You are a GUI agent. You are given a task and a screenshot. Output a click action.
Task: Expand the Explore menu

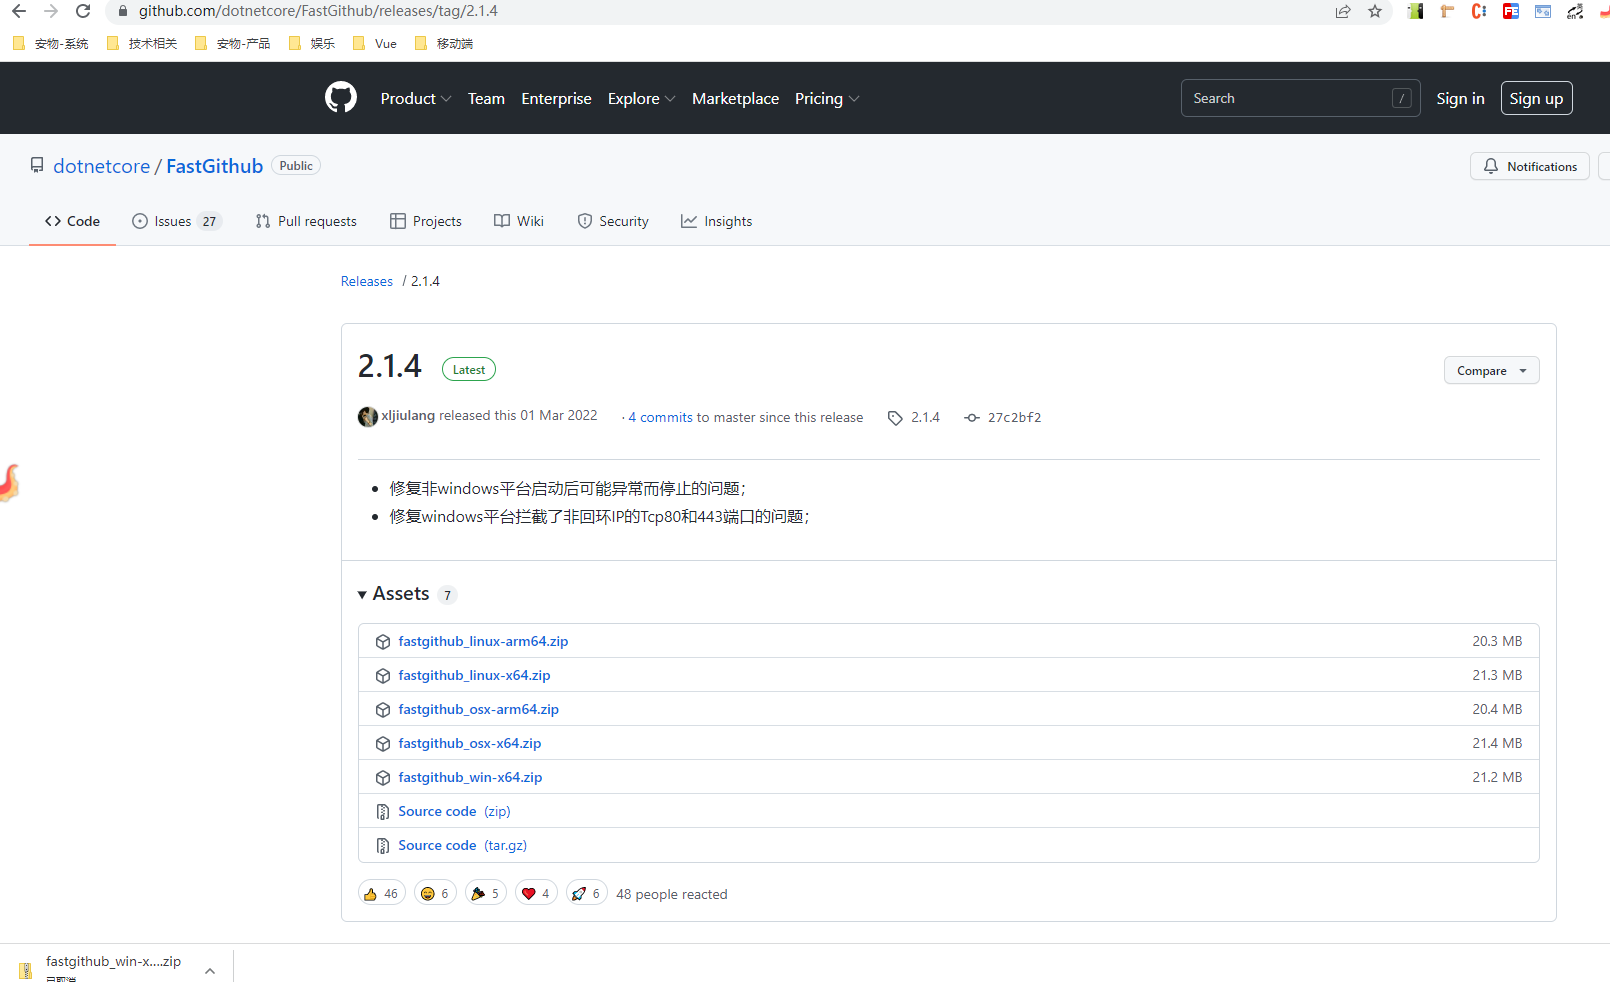pos(642,98)
